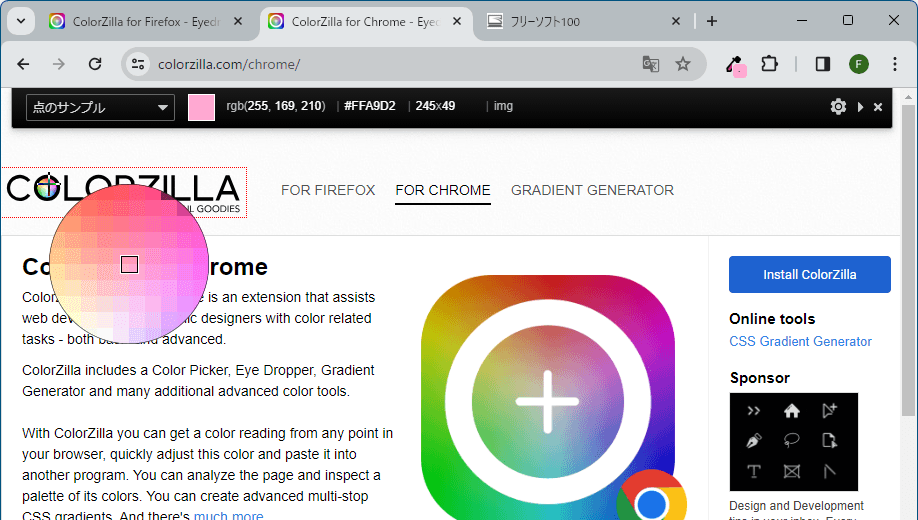Screen dimensions: 918x520
Task: Collapse the ColorZilla bar with arrow
Action: coord(860,107)
